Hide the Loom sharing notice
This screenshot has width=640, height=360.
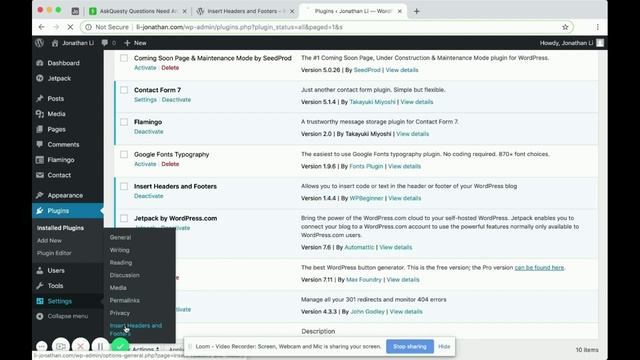point(444,347)
